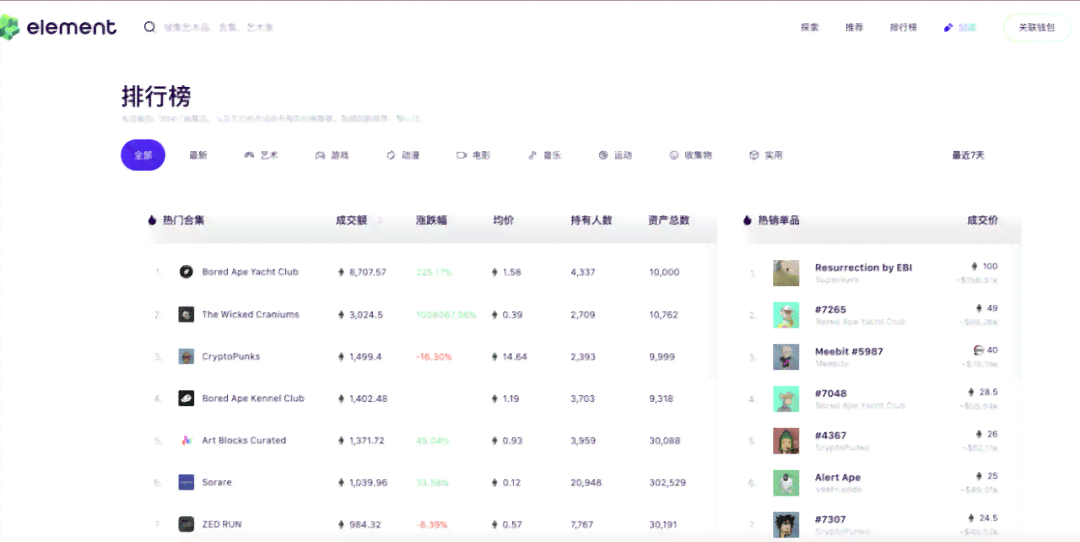Open the 探索 nav item
The image size is (1080, 542).
coord(810,28)
